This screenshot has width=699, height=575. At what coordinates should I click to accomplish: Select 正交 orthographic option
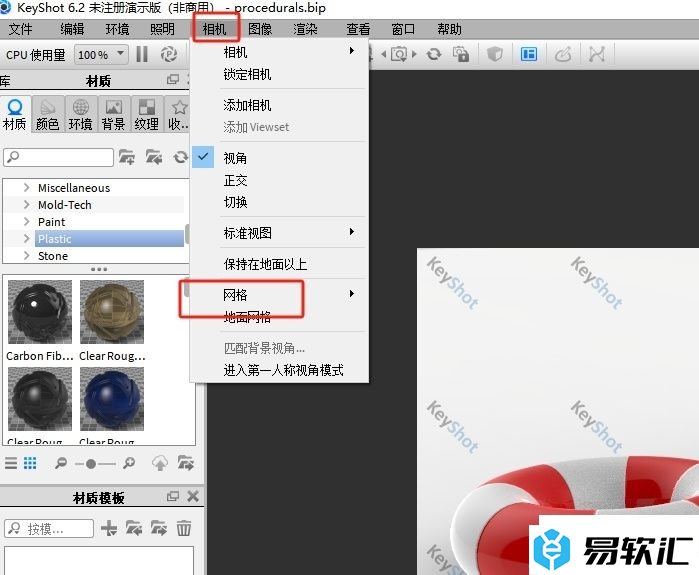click(x=279, y=180)
